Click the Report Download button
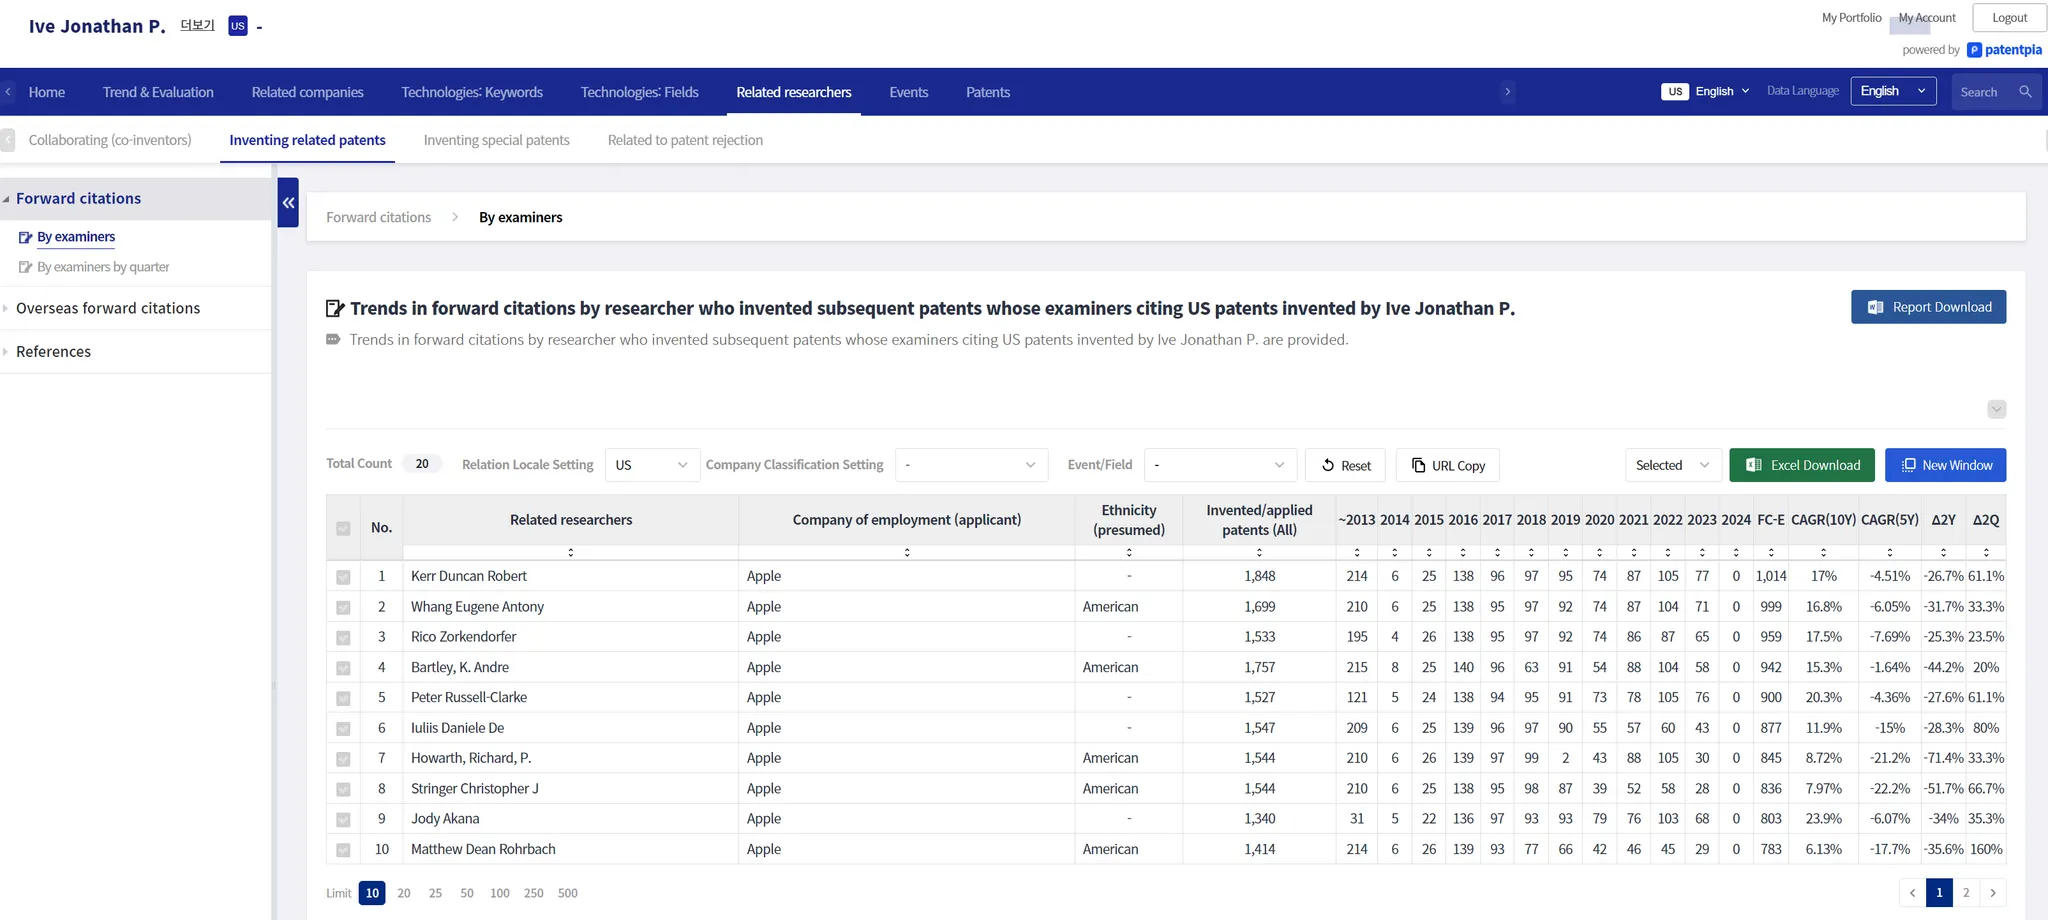This screenshot has height=920, width=2048. click(1927, 307)
